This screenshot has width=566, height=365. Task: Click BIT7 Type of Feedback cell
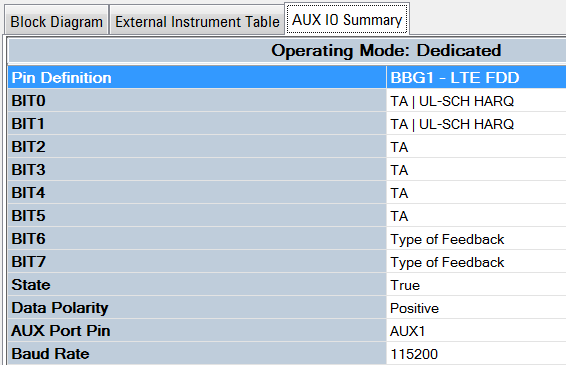[476, 262]
